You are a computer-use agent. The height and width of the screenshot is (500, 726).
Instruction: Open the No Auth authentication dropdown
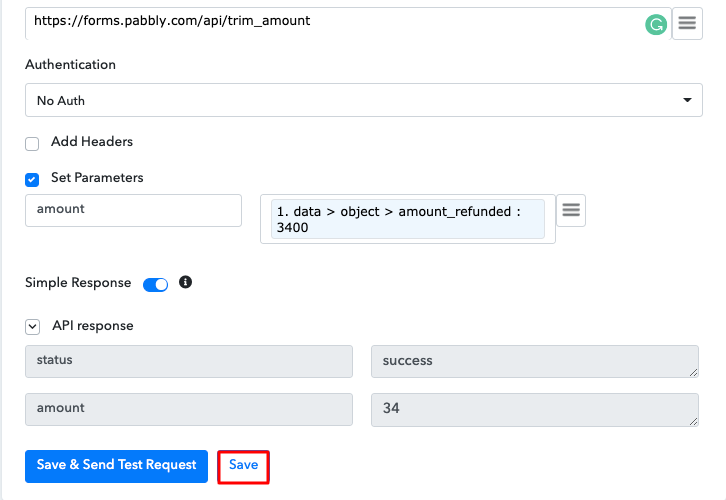tap(363, 100)
